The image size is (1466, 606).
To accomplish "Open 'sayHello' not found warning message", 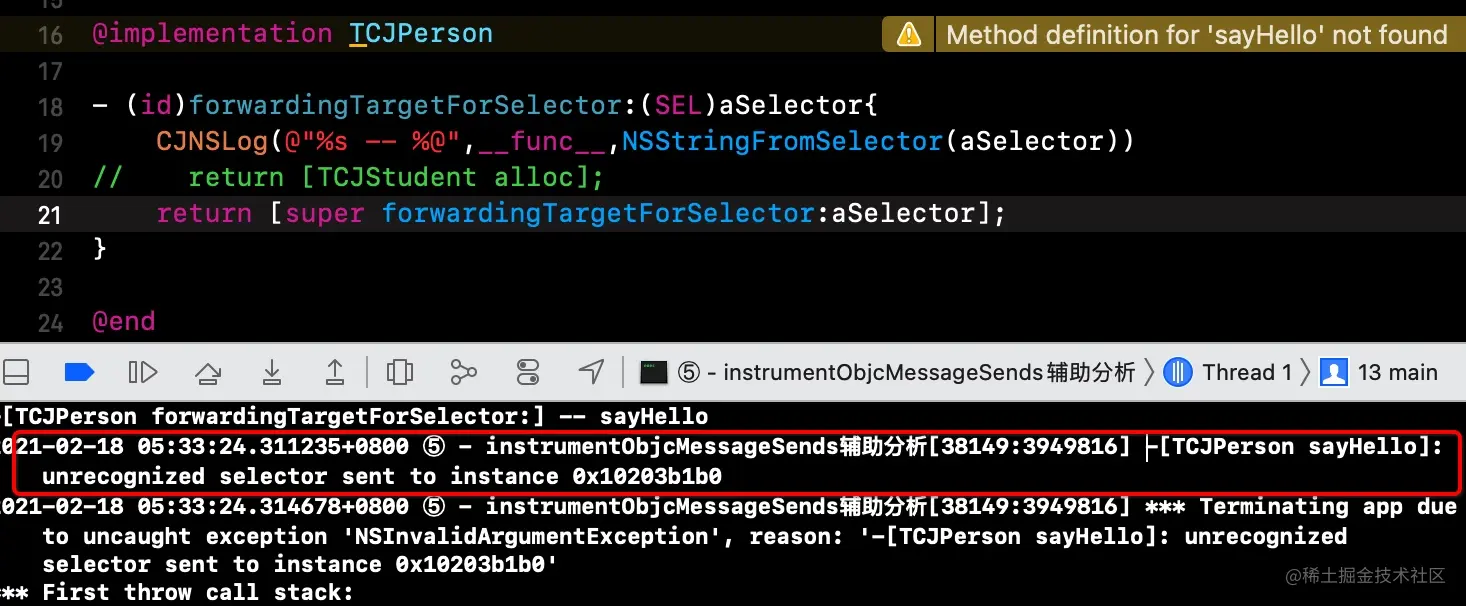I will click(1197, 35).
